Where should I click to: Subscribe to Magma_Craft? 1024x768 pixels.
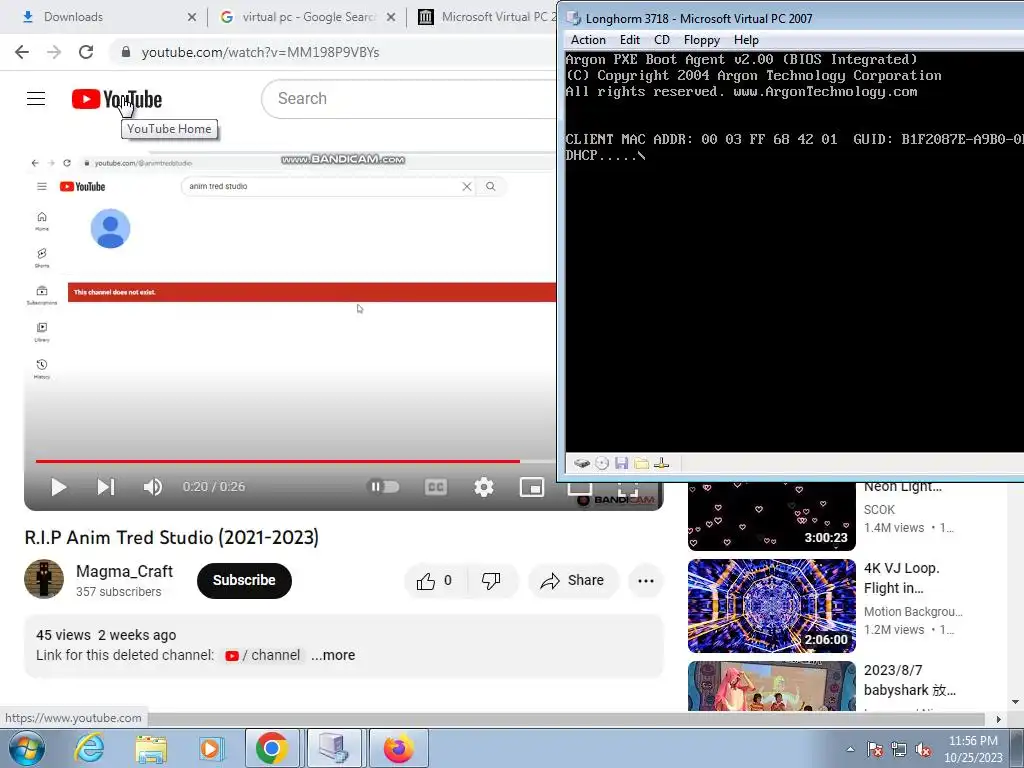(x=244, y=581)
